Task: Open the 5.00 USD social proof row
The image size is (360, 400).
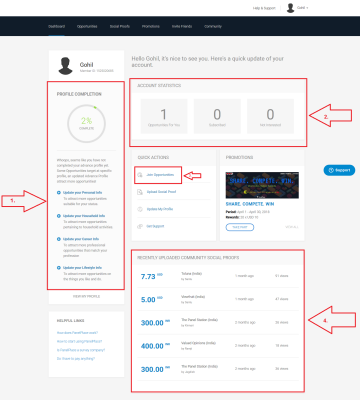Action: [218, 299]
